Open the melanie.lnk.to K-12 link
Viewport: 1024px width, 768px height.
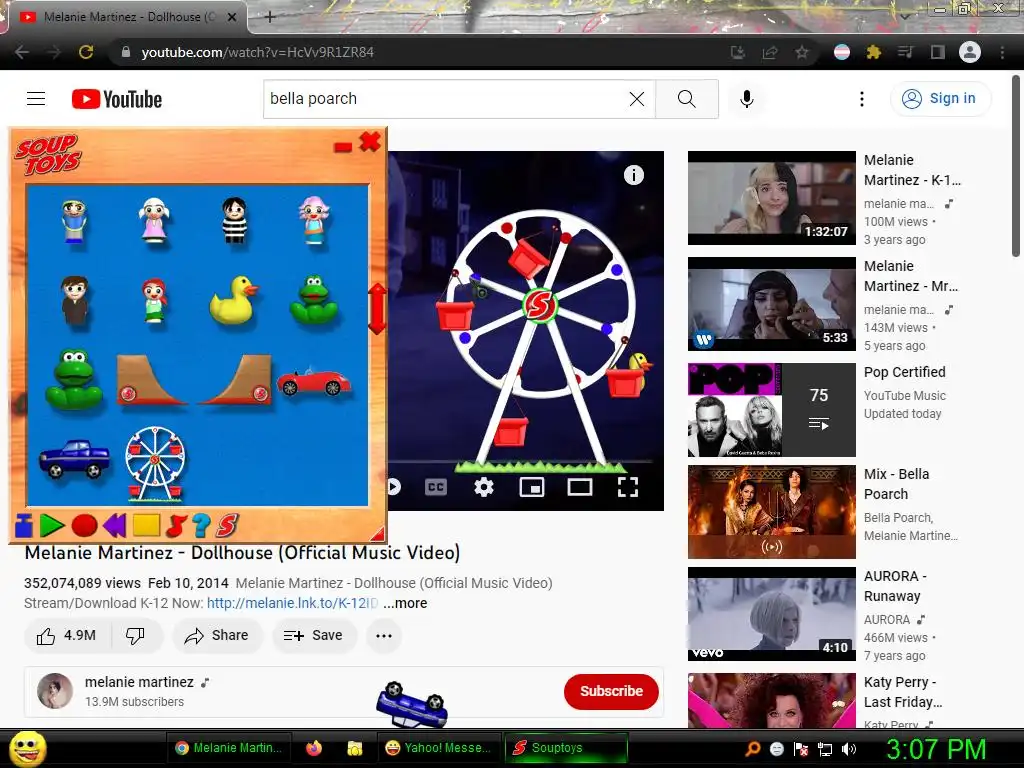[x=292, y=603]
